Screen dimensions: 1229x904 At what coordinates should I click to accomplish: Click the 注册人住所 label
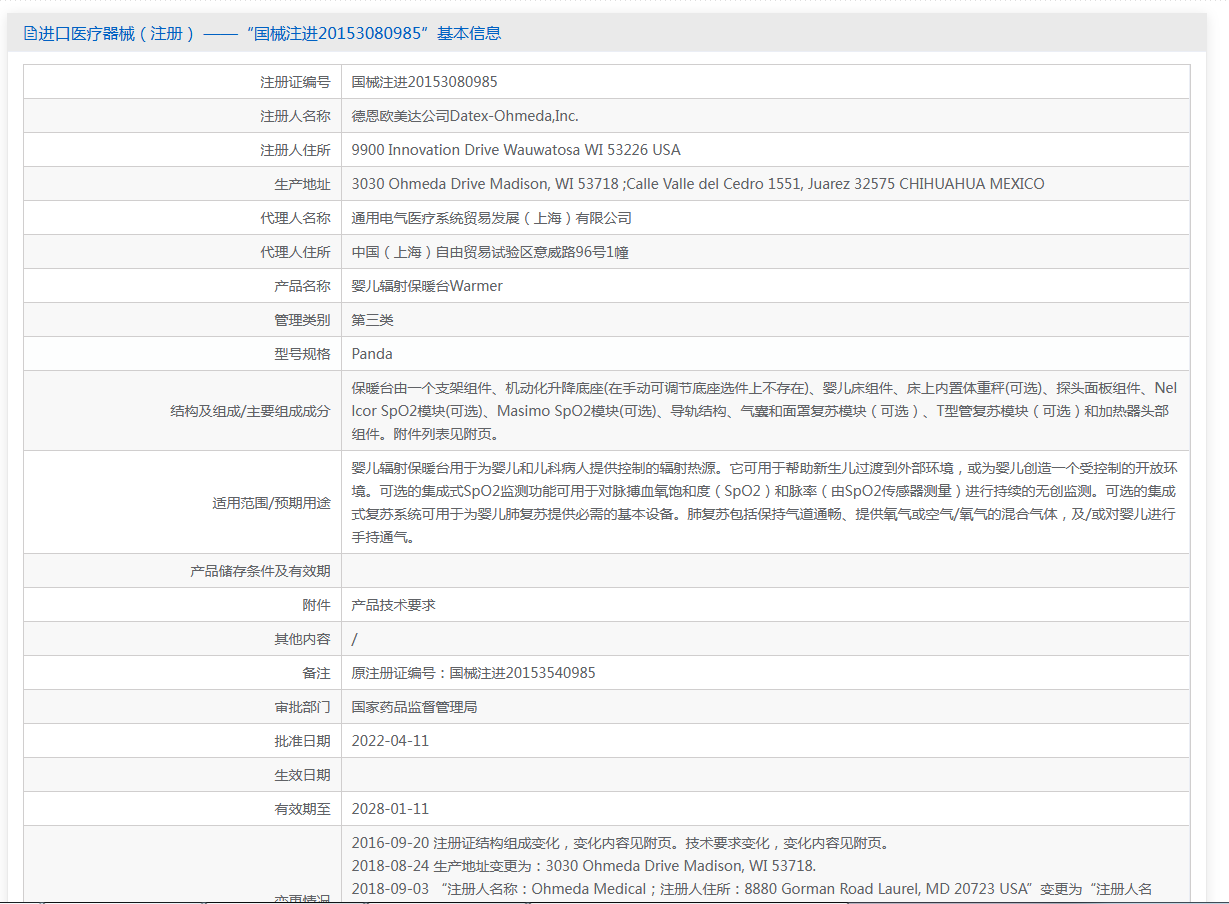coord(295,150)
